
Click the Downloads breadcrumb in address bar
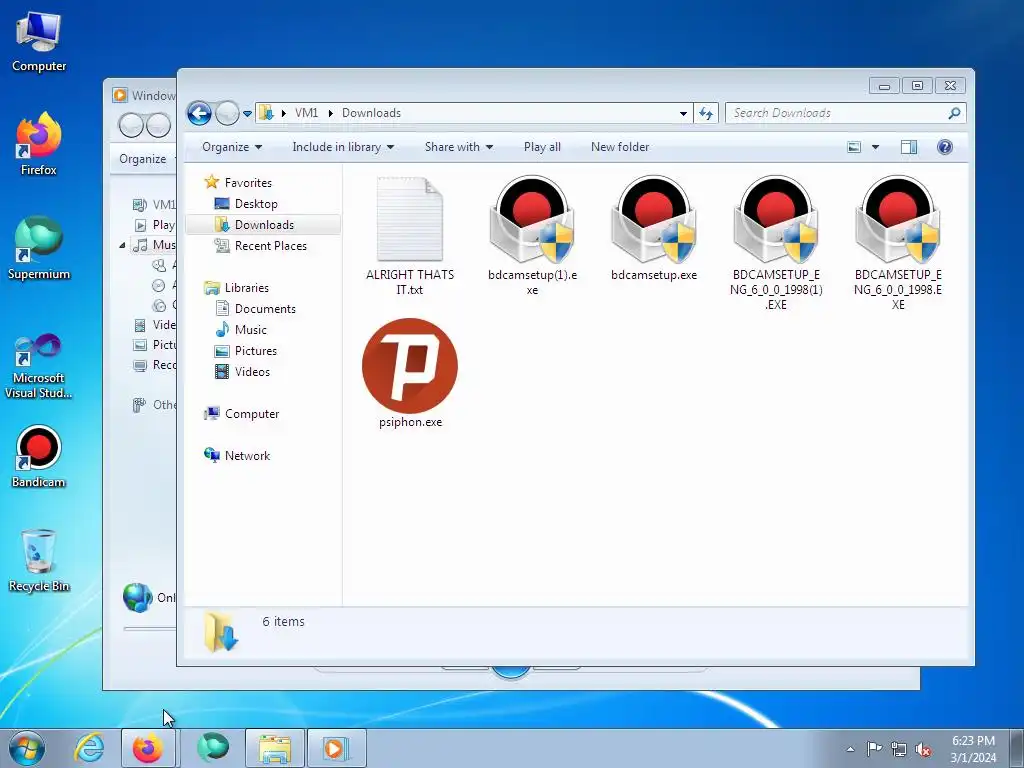(371, 113)
